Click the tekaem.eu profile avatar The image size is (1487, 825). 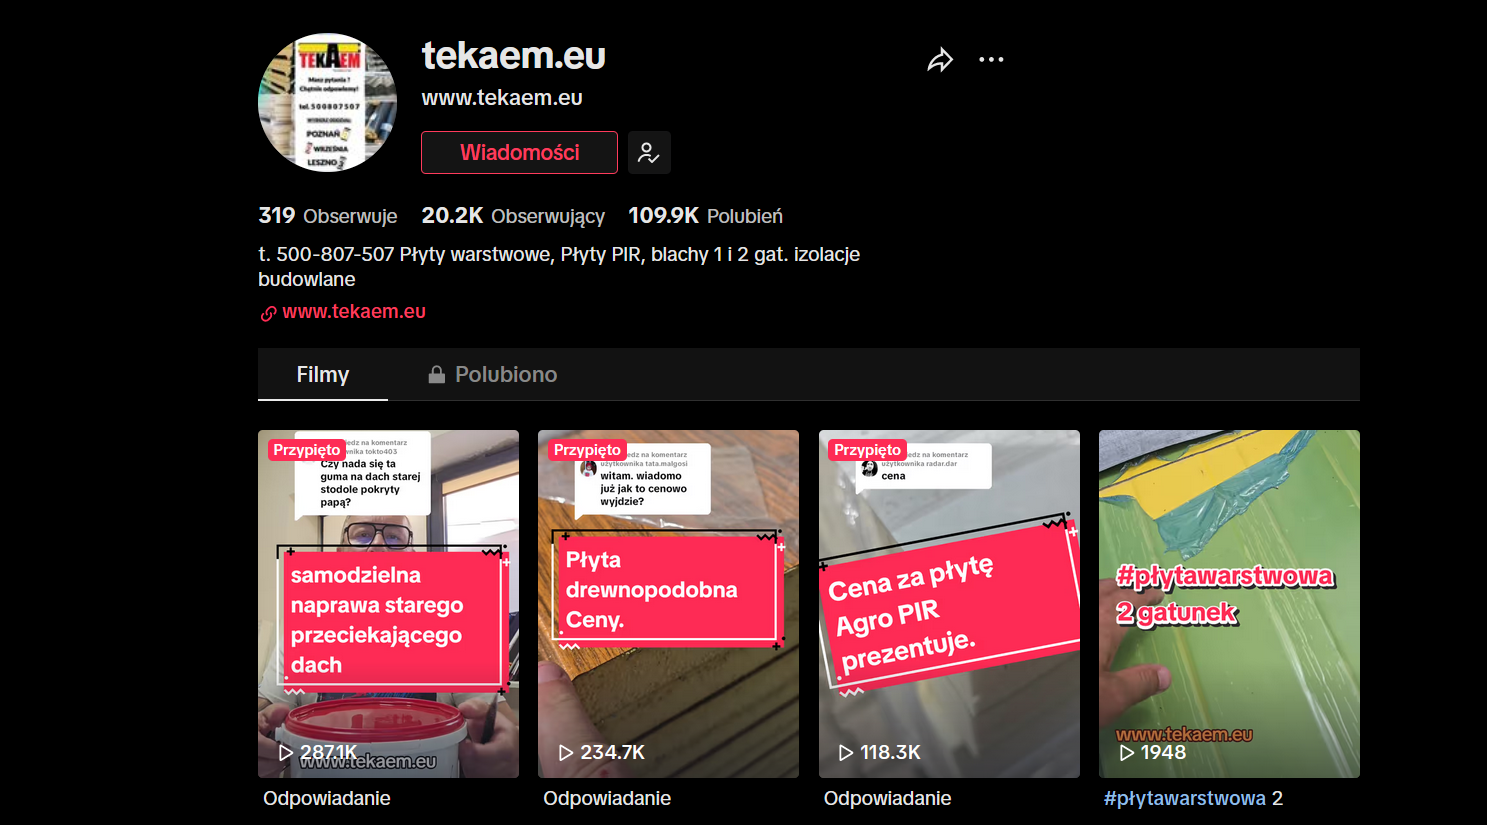tap(328, 103)
